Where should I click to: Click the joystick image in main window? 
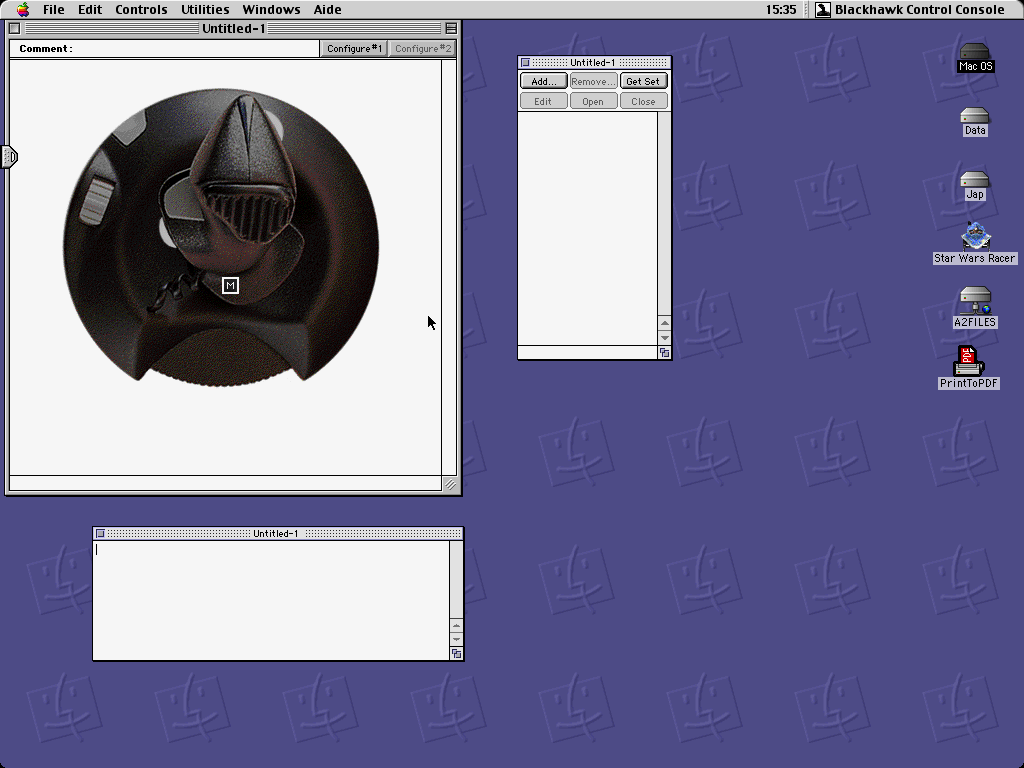(x=221, y=236)
